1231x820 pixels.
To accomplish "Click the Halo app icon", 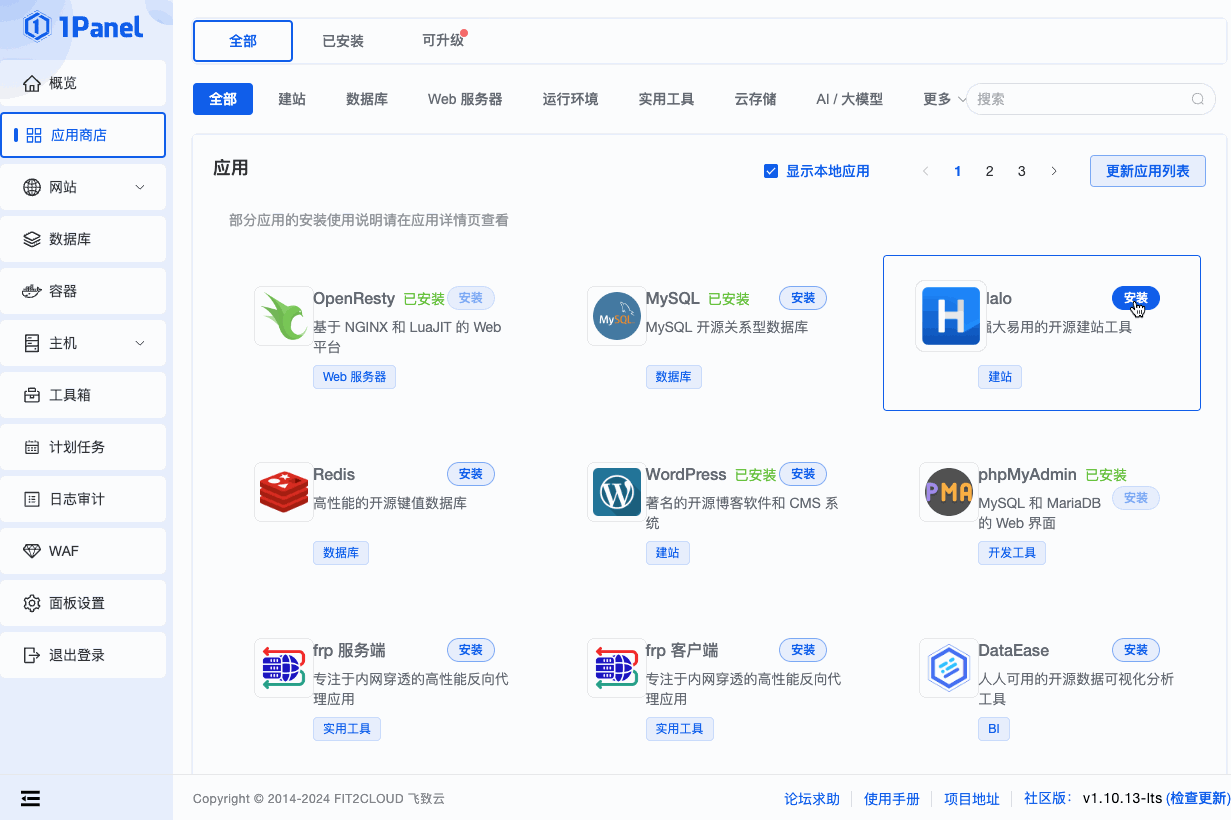I will [x=951, y=316].
